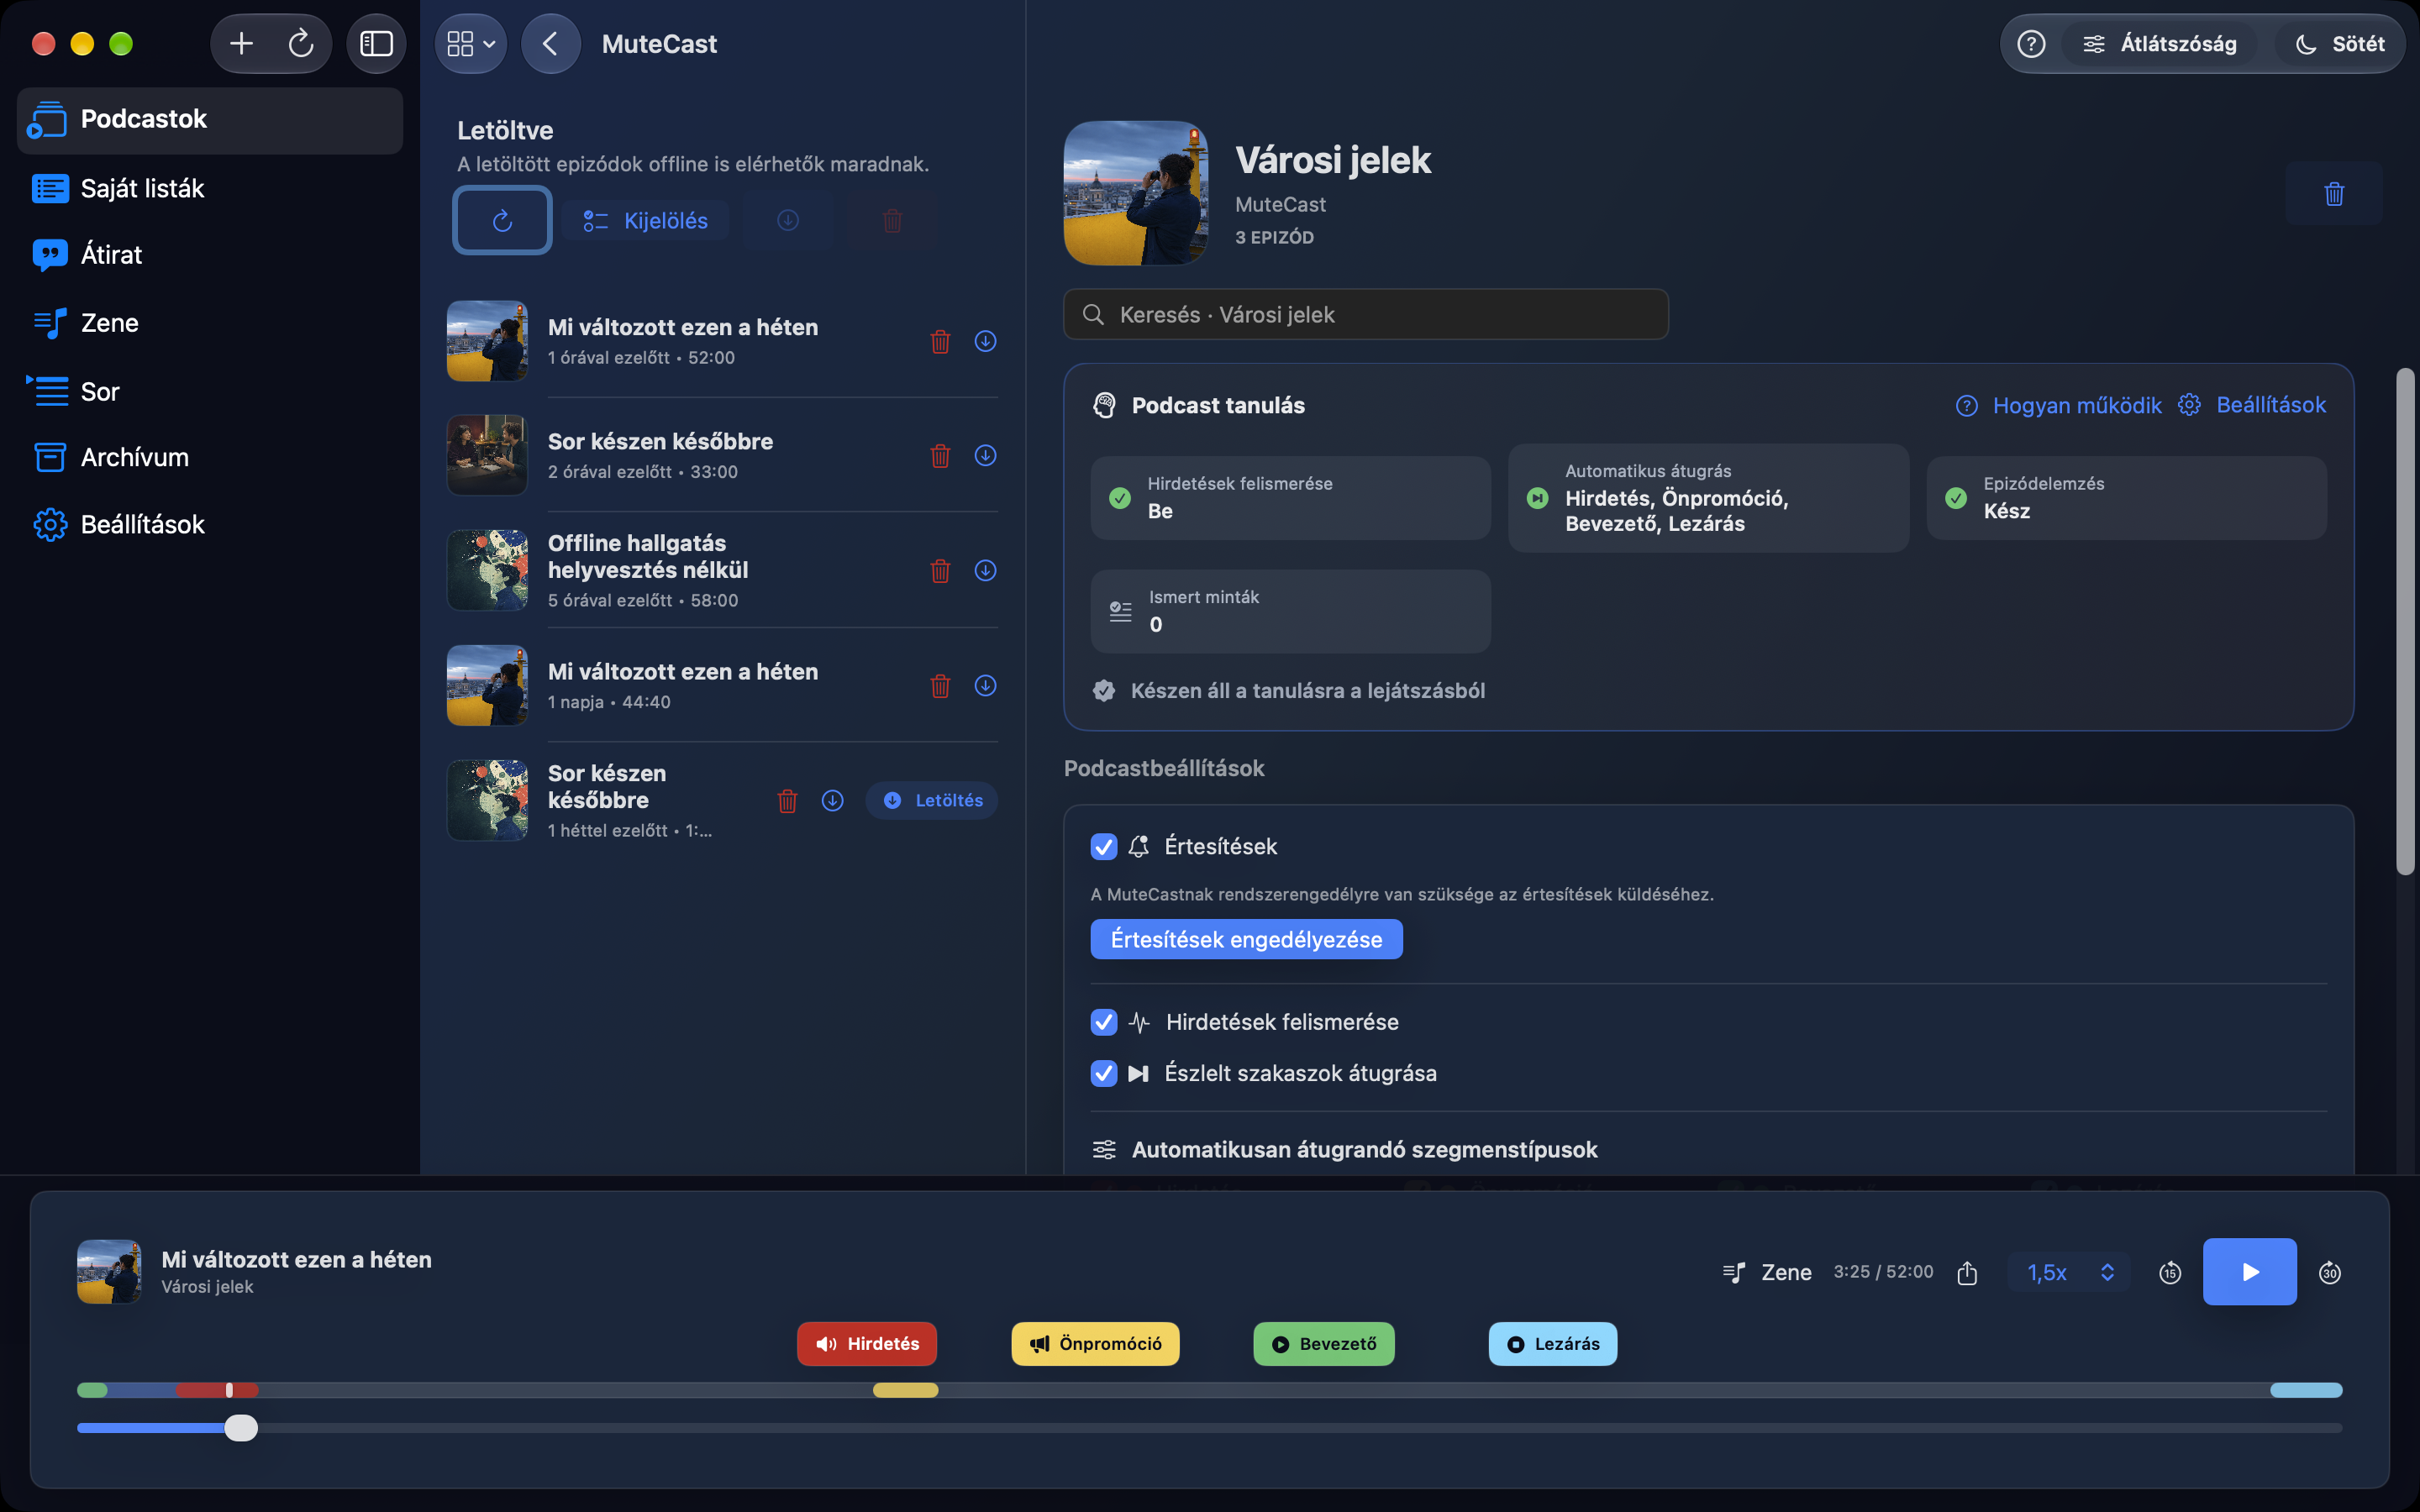Open the help question mark icon

click(x=2031, y=44)
